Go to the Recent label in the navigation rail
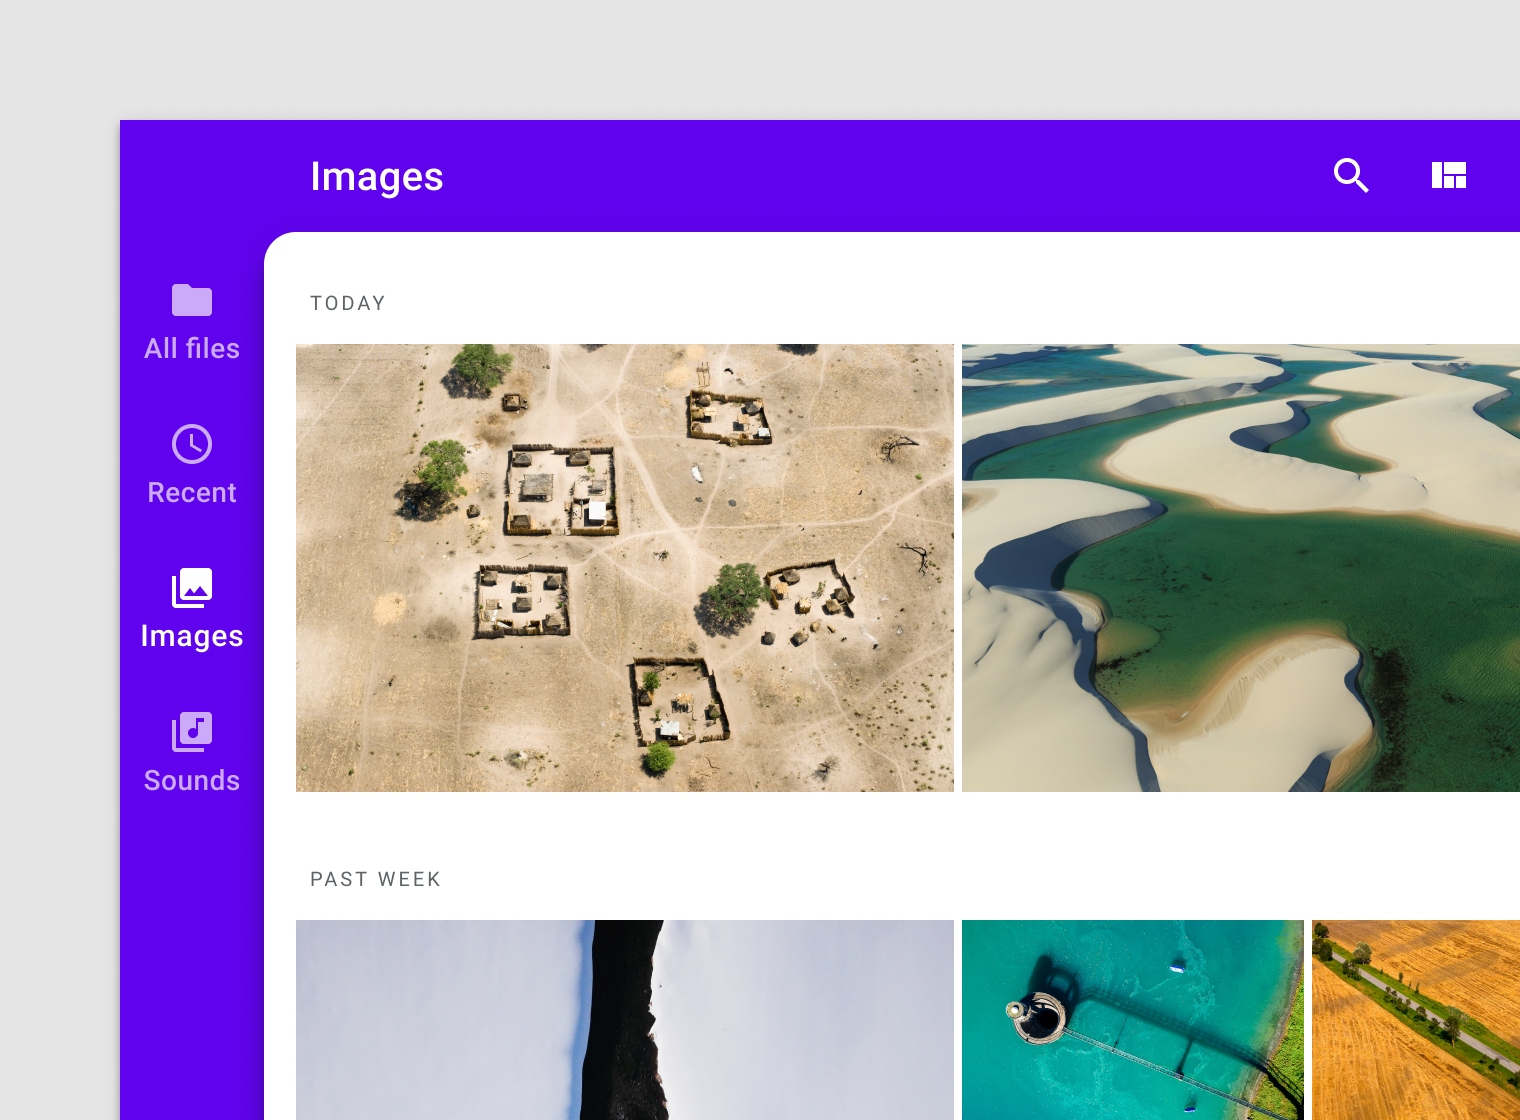Viewport: 1520px width, 1120px height. tap(192, 492)
